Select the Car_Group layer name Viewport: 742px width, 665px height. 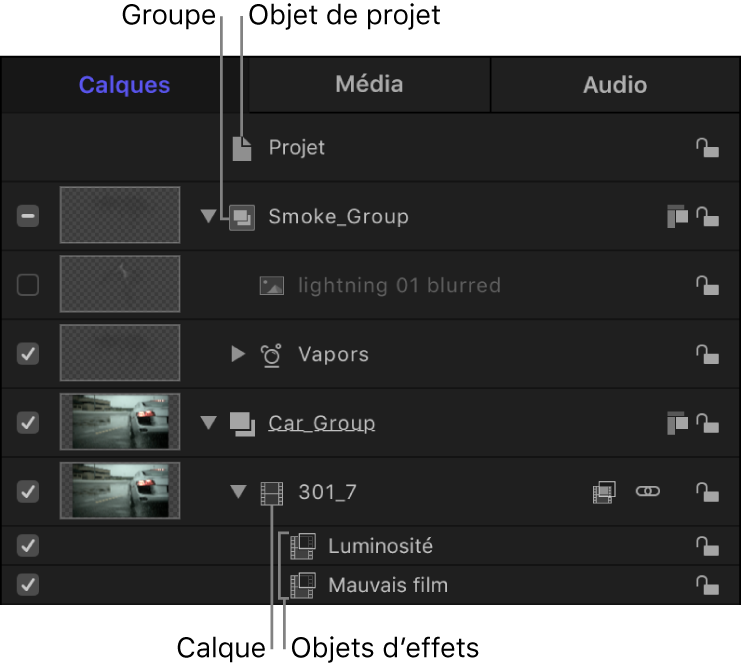click(322, 423)
